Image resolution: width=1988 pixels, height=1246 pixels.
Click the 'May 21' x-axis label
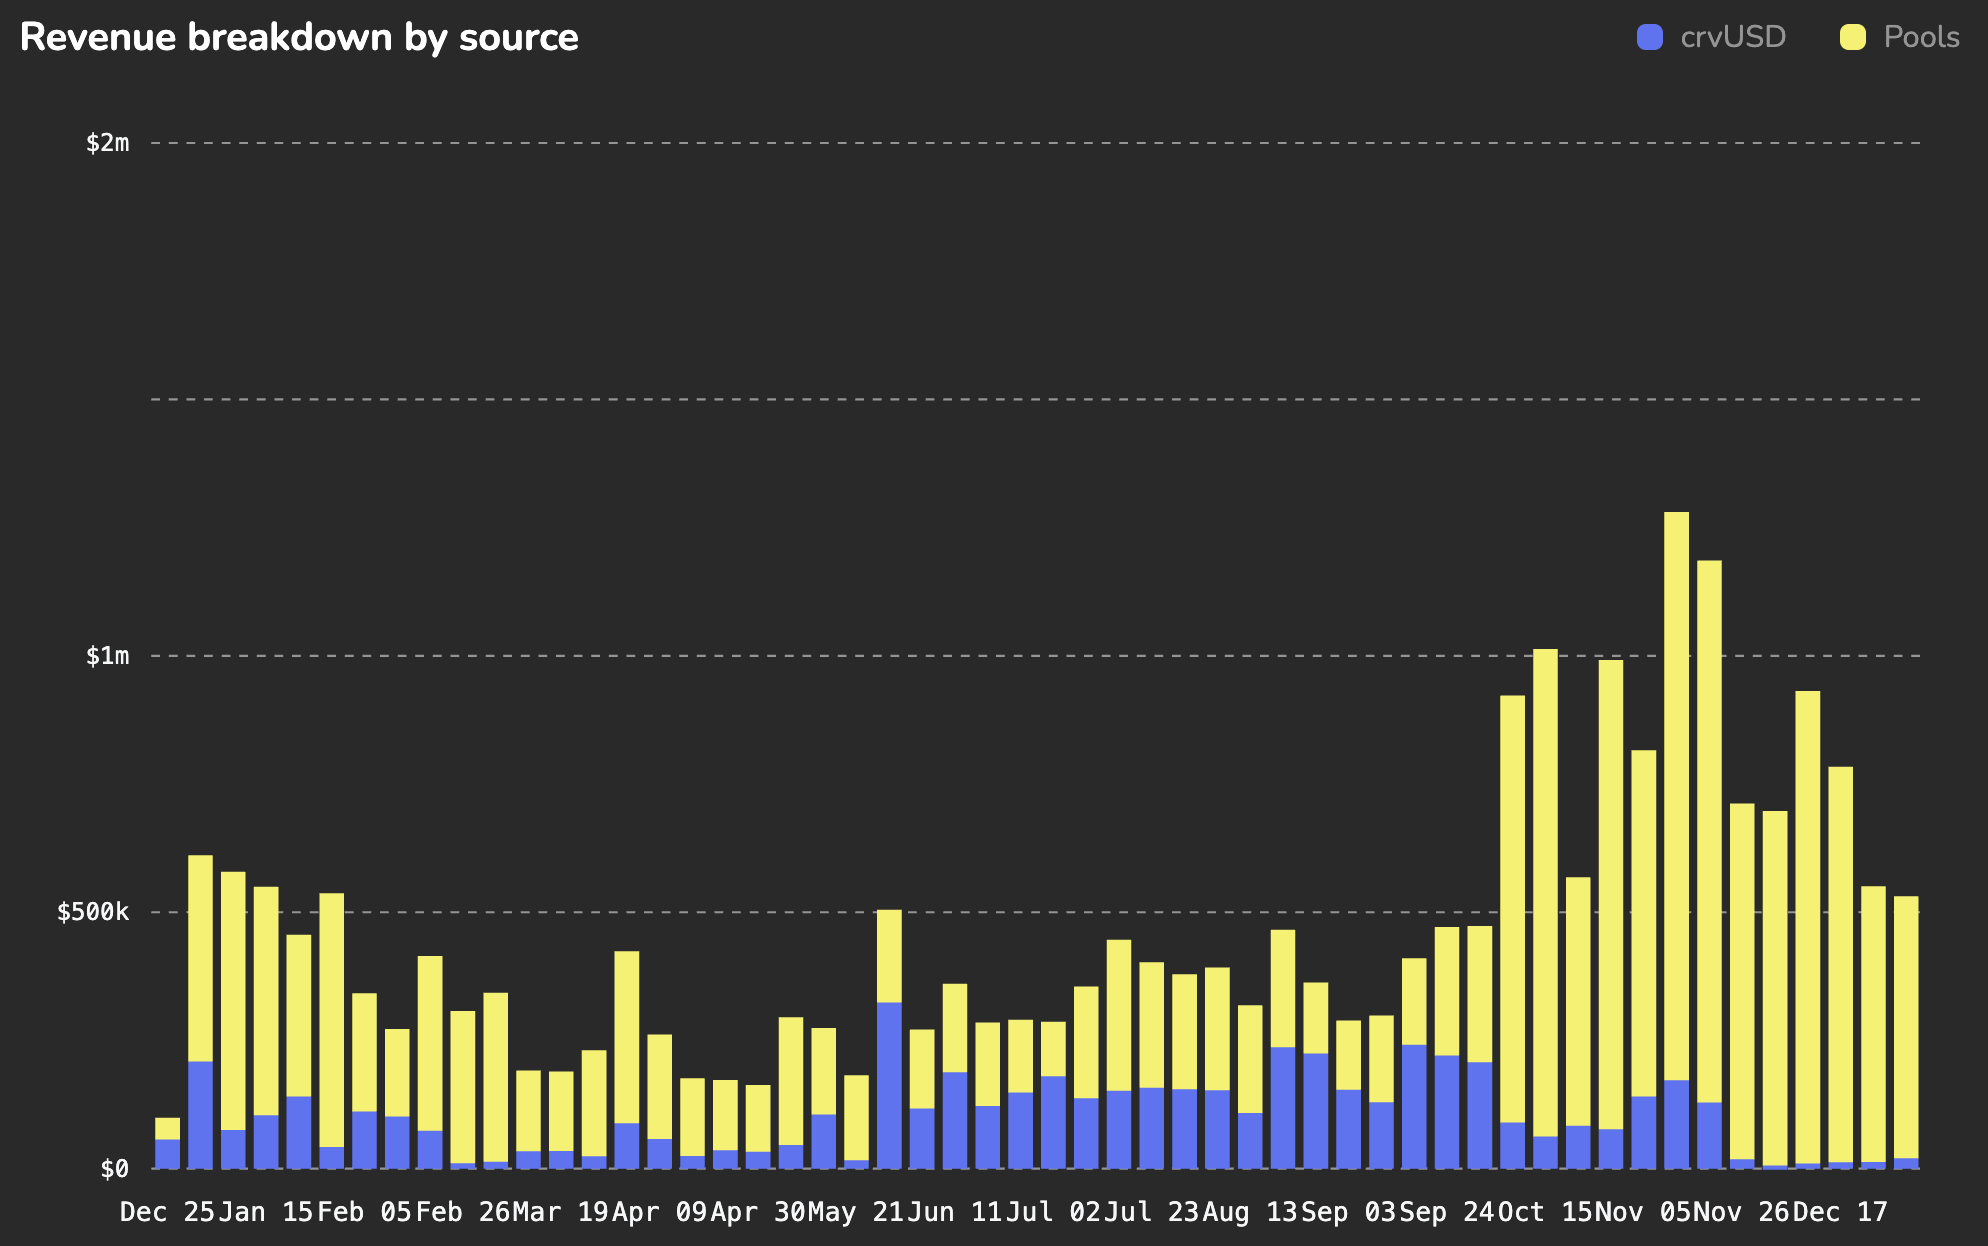pyautogui.click(x=855, y=1212)
